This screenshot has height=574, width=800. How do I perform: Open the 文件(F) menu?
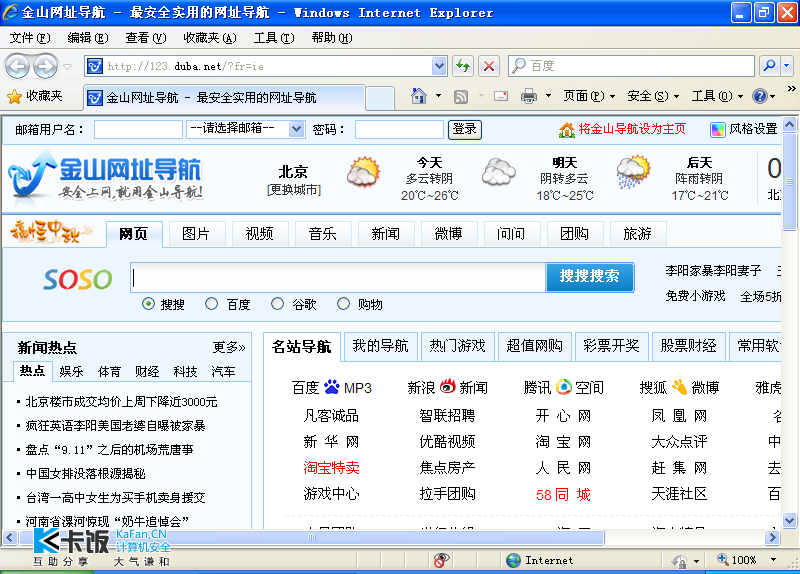(x=30, y=38)
